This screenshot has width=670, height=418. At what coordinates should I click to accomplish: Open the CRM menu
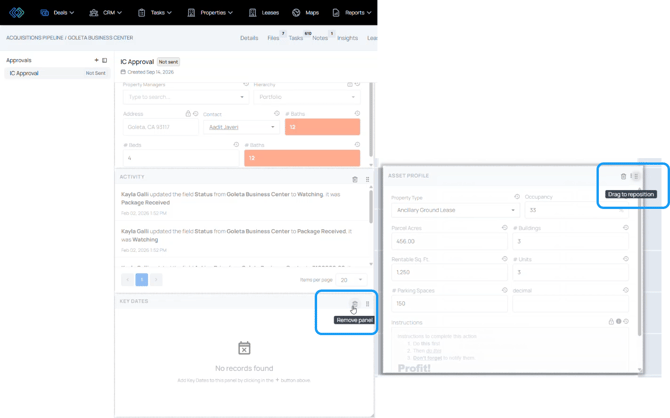click(x=106, y=12)
